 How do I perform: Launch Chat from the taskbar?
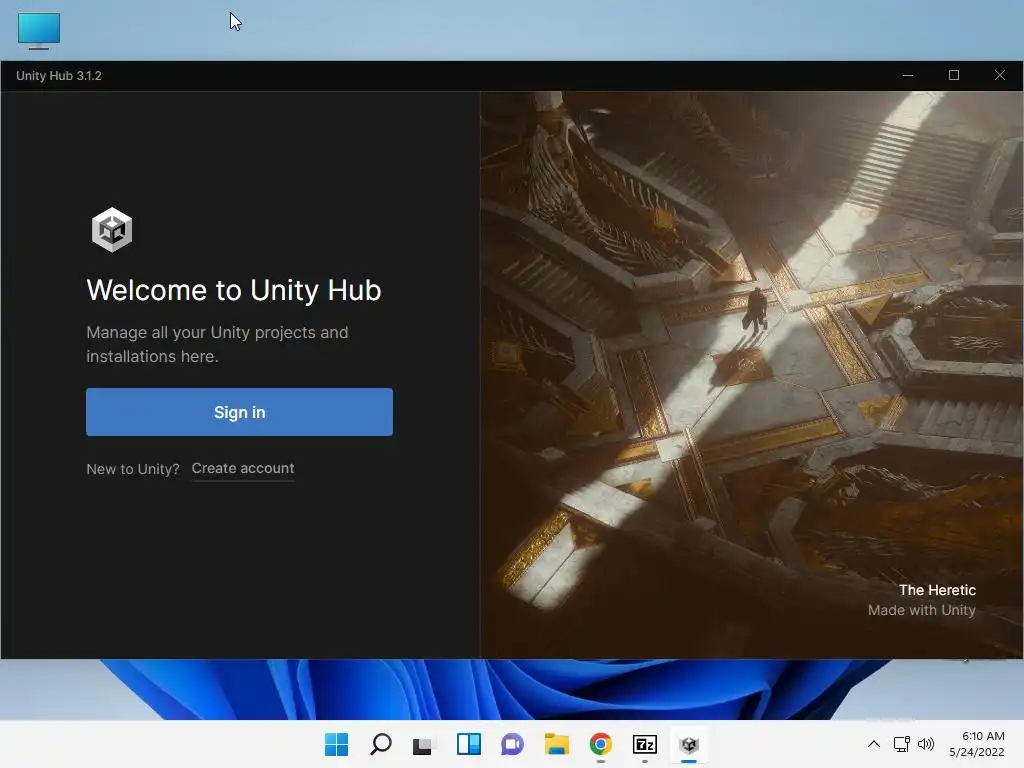[513, 744]
